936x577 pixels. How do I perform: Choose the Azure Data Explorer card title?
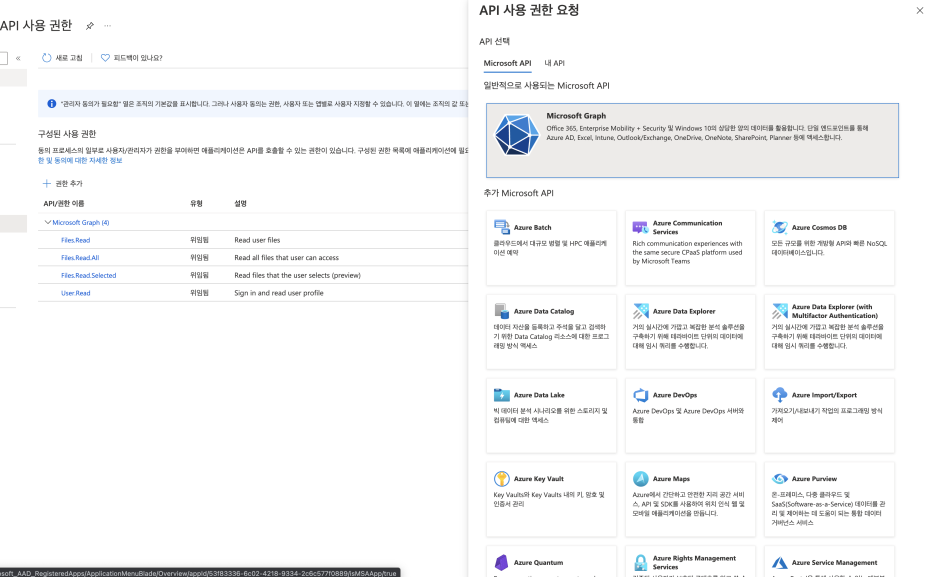pyautogui.click(x=683, y=311)
